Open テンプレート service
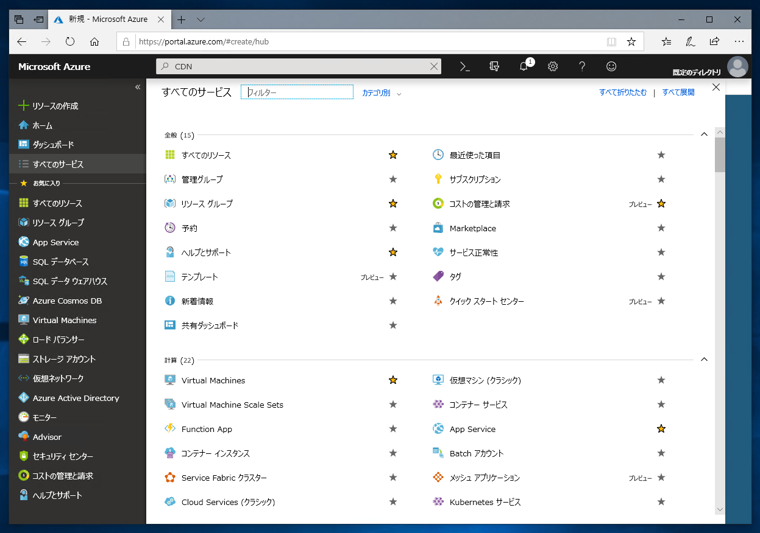Viewport: 760px width, 533px height. coord(199,277)
